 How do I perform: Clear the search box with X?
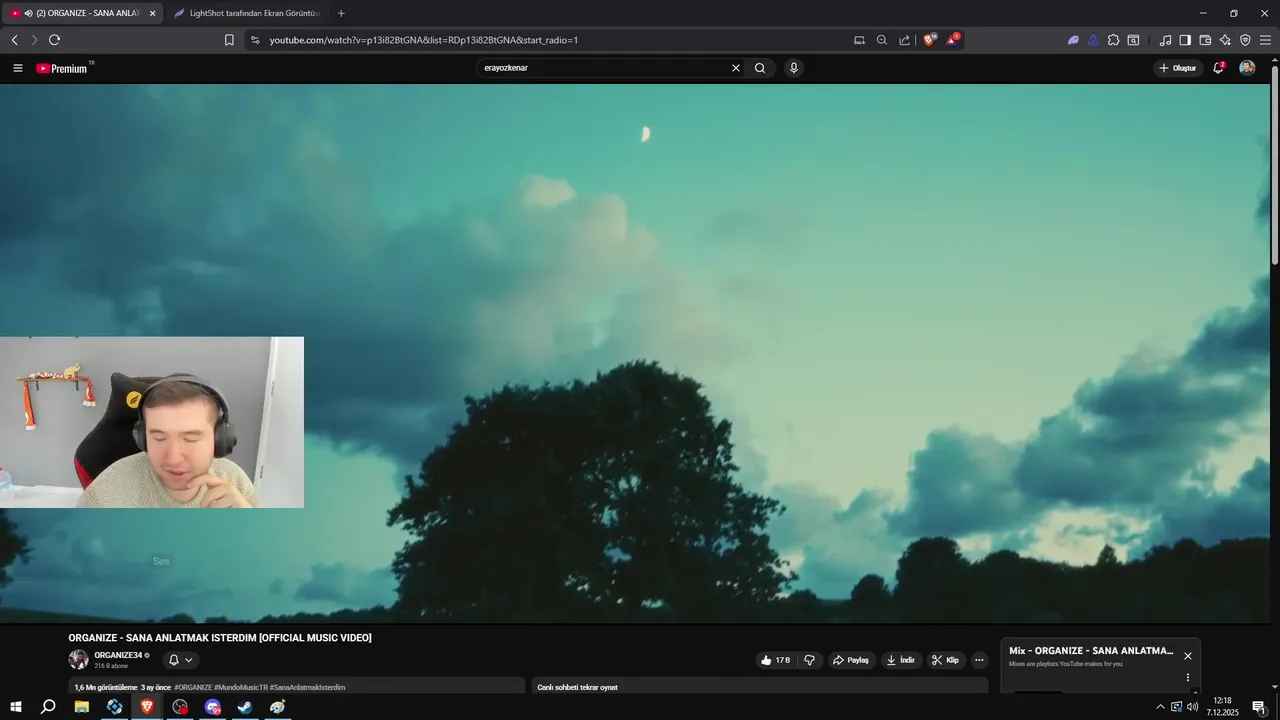(736, 68)
